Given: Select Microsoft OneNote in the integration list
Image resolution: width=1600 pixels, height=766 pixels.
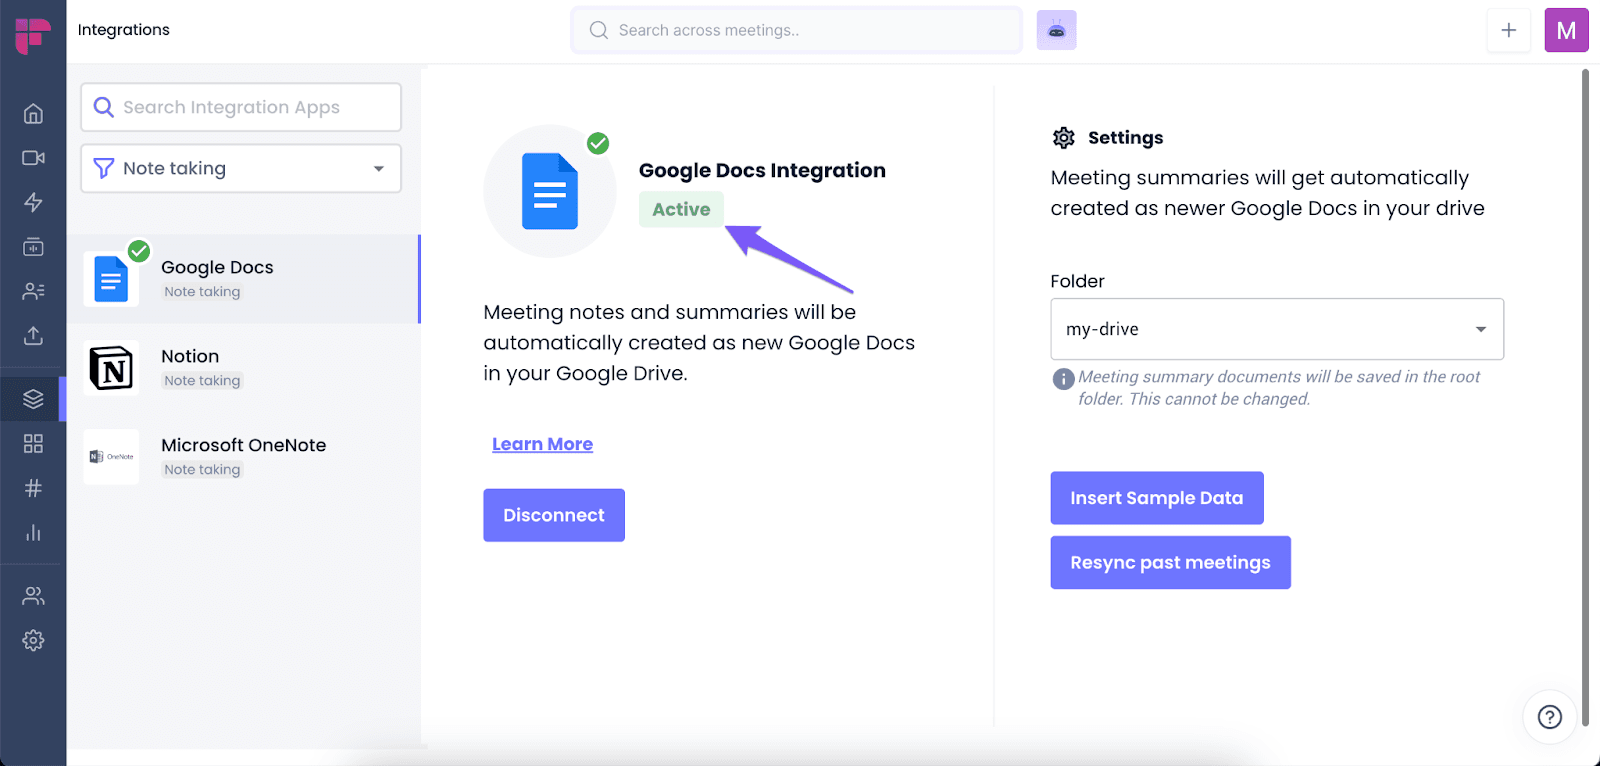Looking at the screenshot, I should pos(243,457).
